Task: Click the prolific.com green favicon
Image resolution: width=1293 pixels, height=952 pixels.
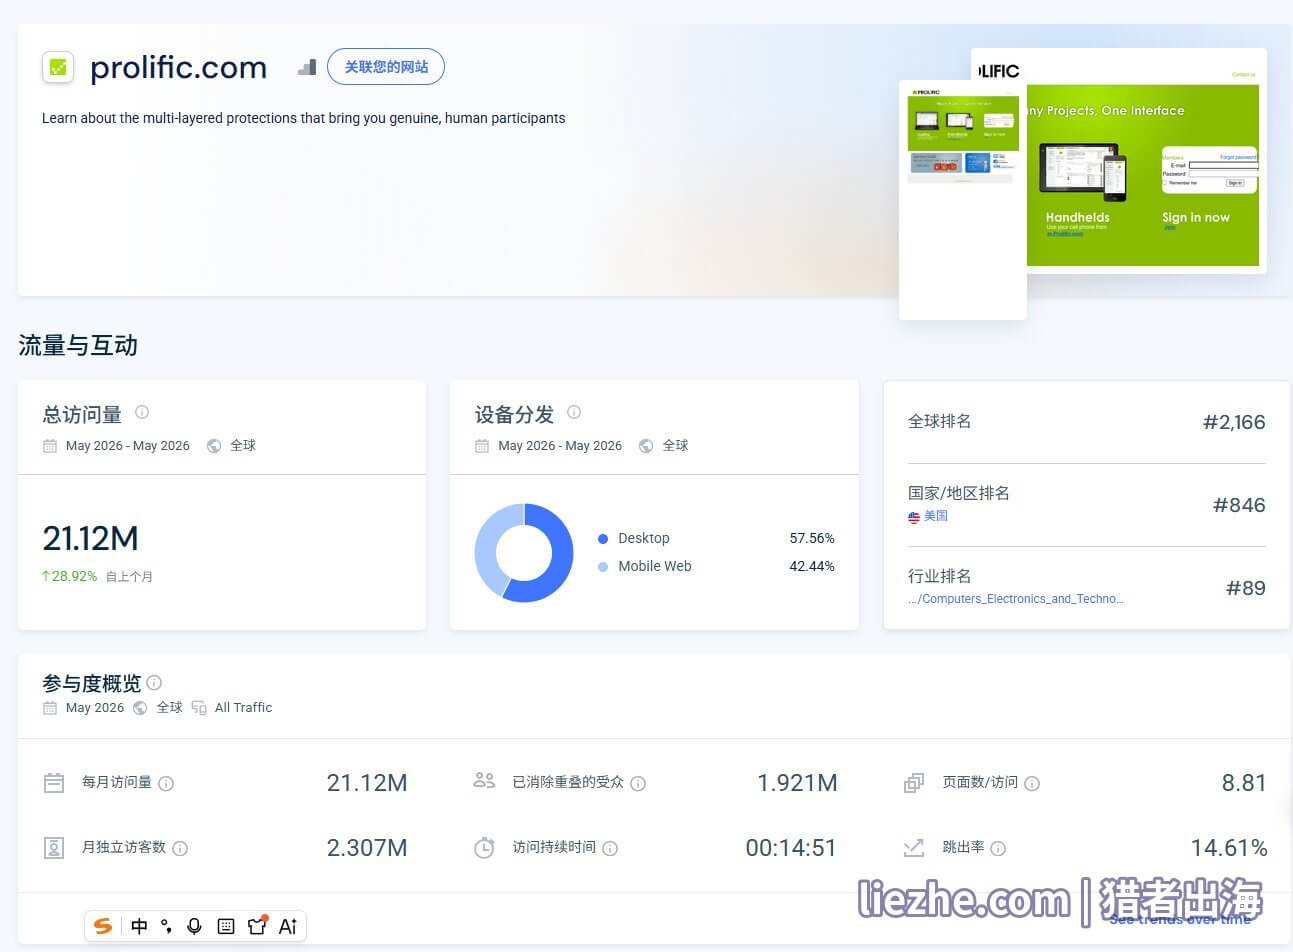Action: point(58,67)
